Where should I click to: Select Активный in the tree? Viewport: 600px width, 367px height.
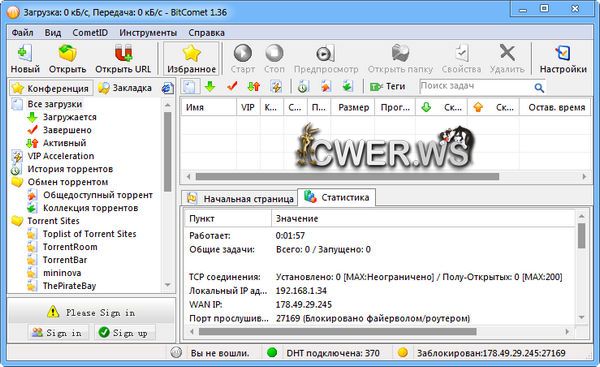[x=64, y=143]
